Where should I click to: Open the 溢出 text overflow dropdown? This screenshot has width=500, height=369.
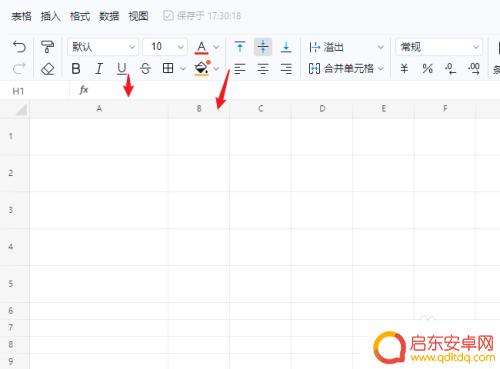[x=347, y=47]
